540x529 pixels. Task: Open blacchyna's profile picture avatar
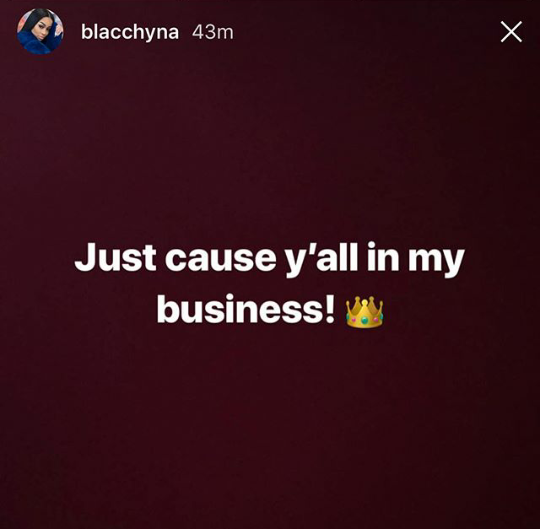coord(40,32)
